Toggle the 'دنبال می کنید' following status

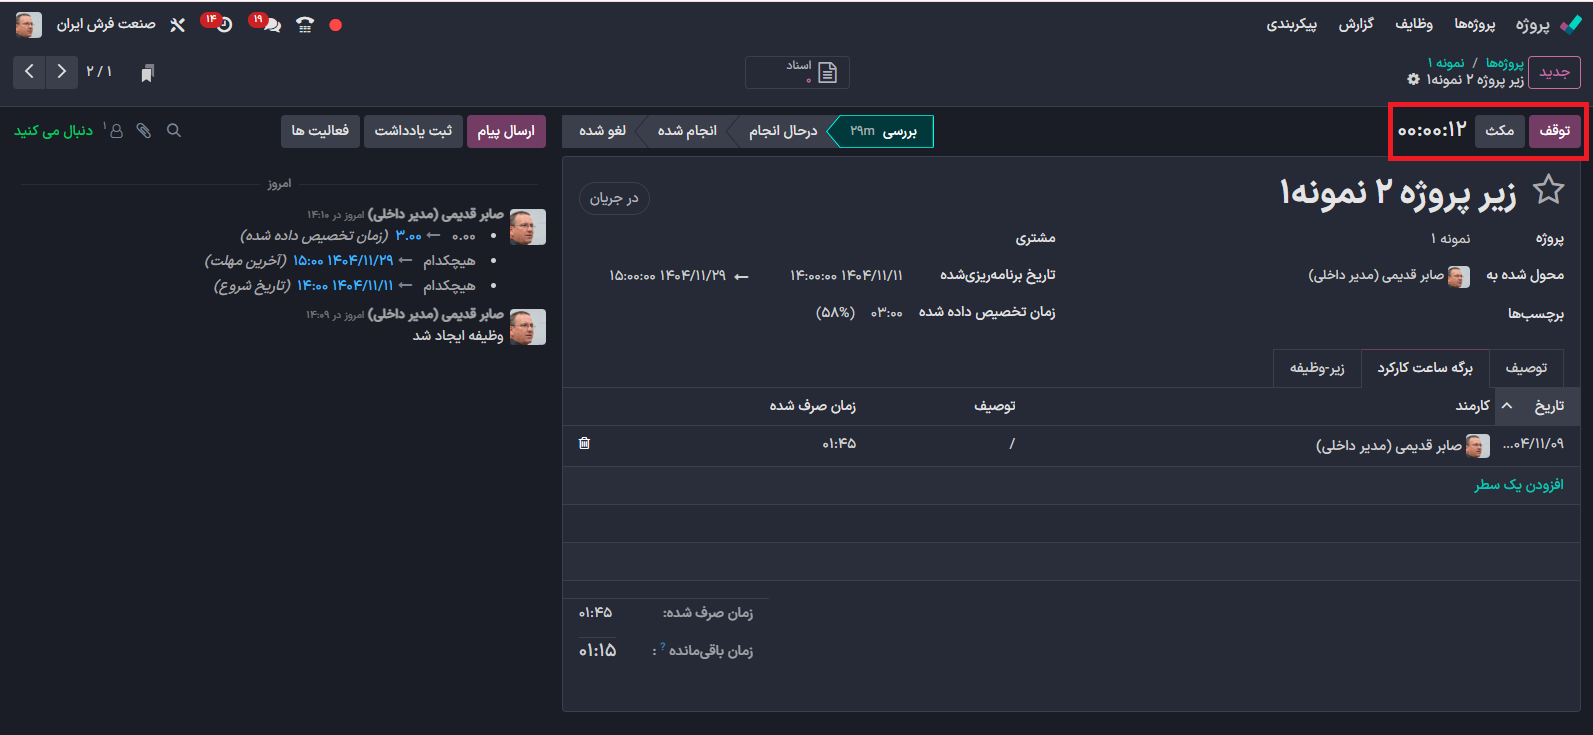(53, 131)
